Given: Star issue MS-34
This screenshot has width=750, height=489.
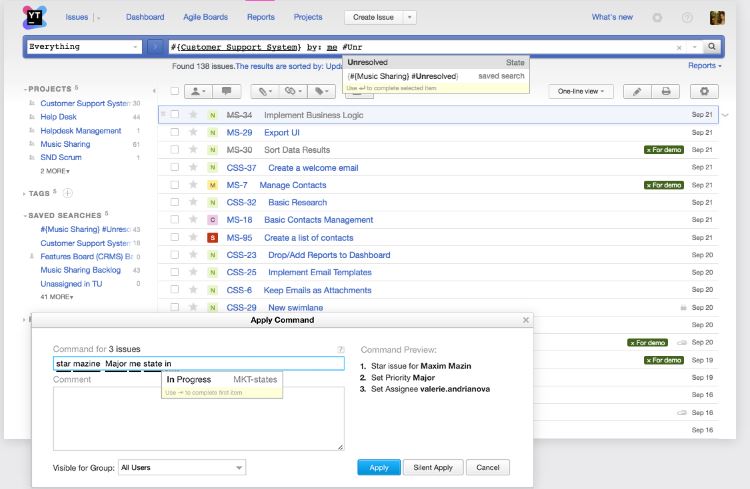Looking at the screenshot, I should point(193,115).
